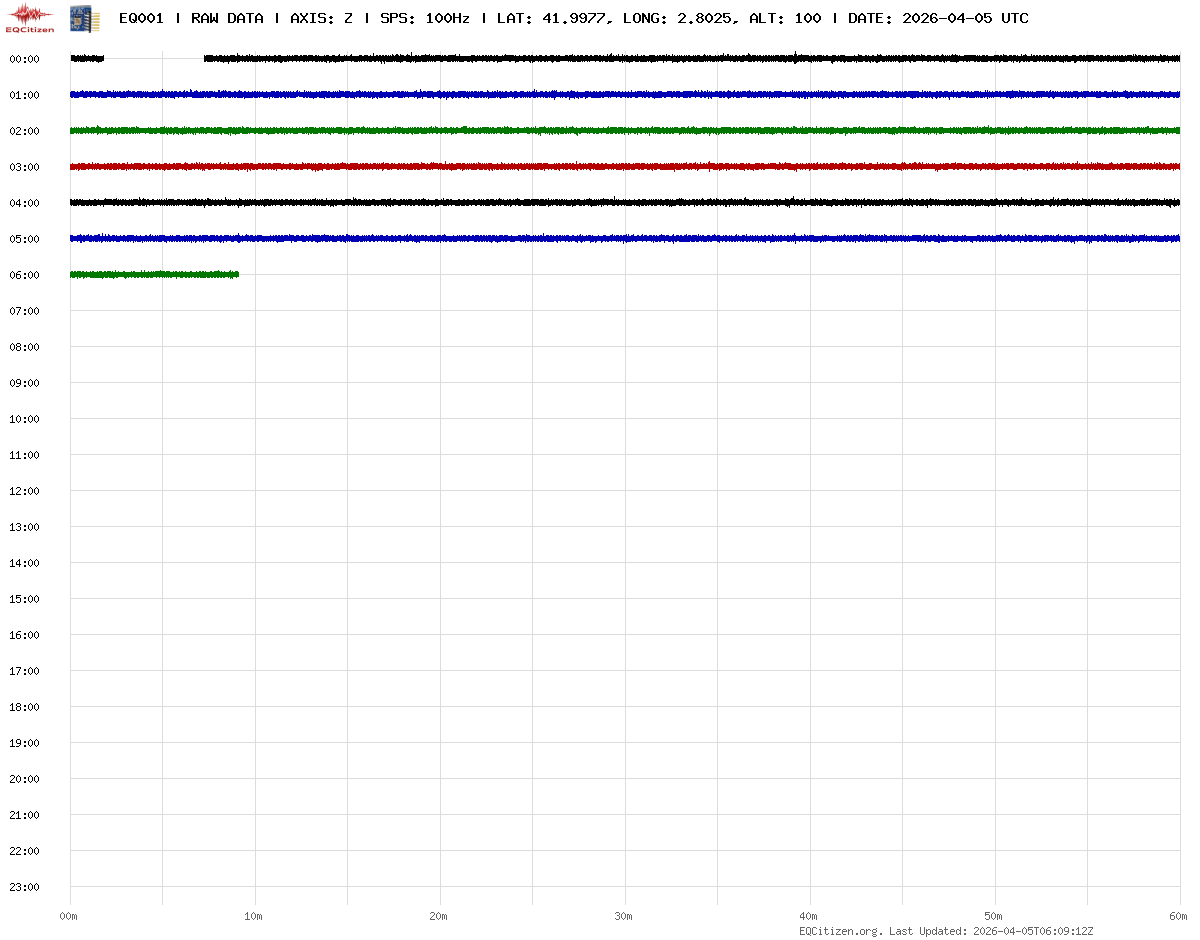Click the 50m tick on minute axis
Screen dimensions: 1200x940
994,916
